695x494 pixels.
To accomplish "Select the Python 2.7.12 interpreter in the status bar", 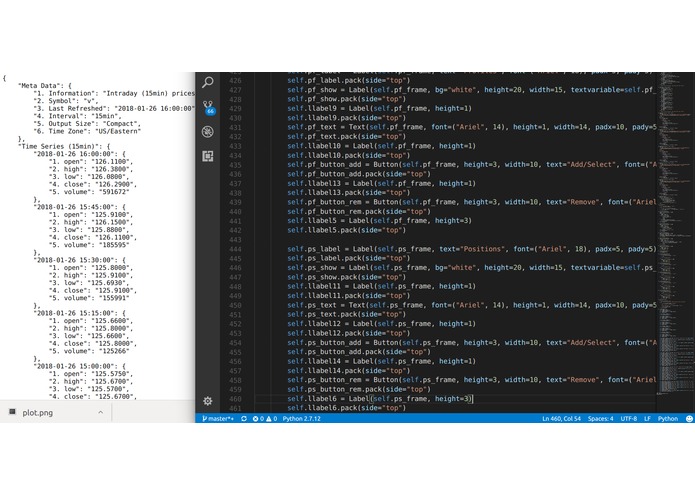I will (301, 419).
